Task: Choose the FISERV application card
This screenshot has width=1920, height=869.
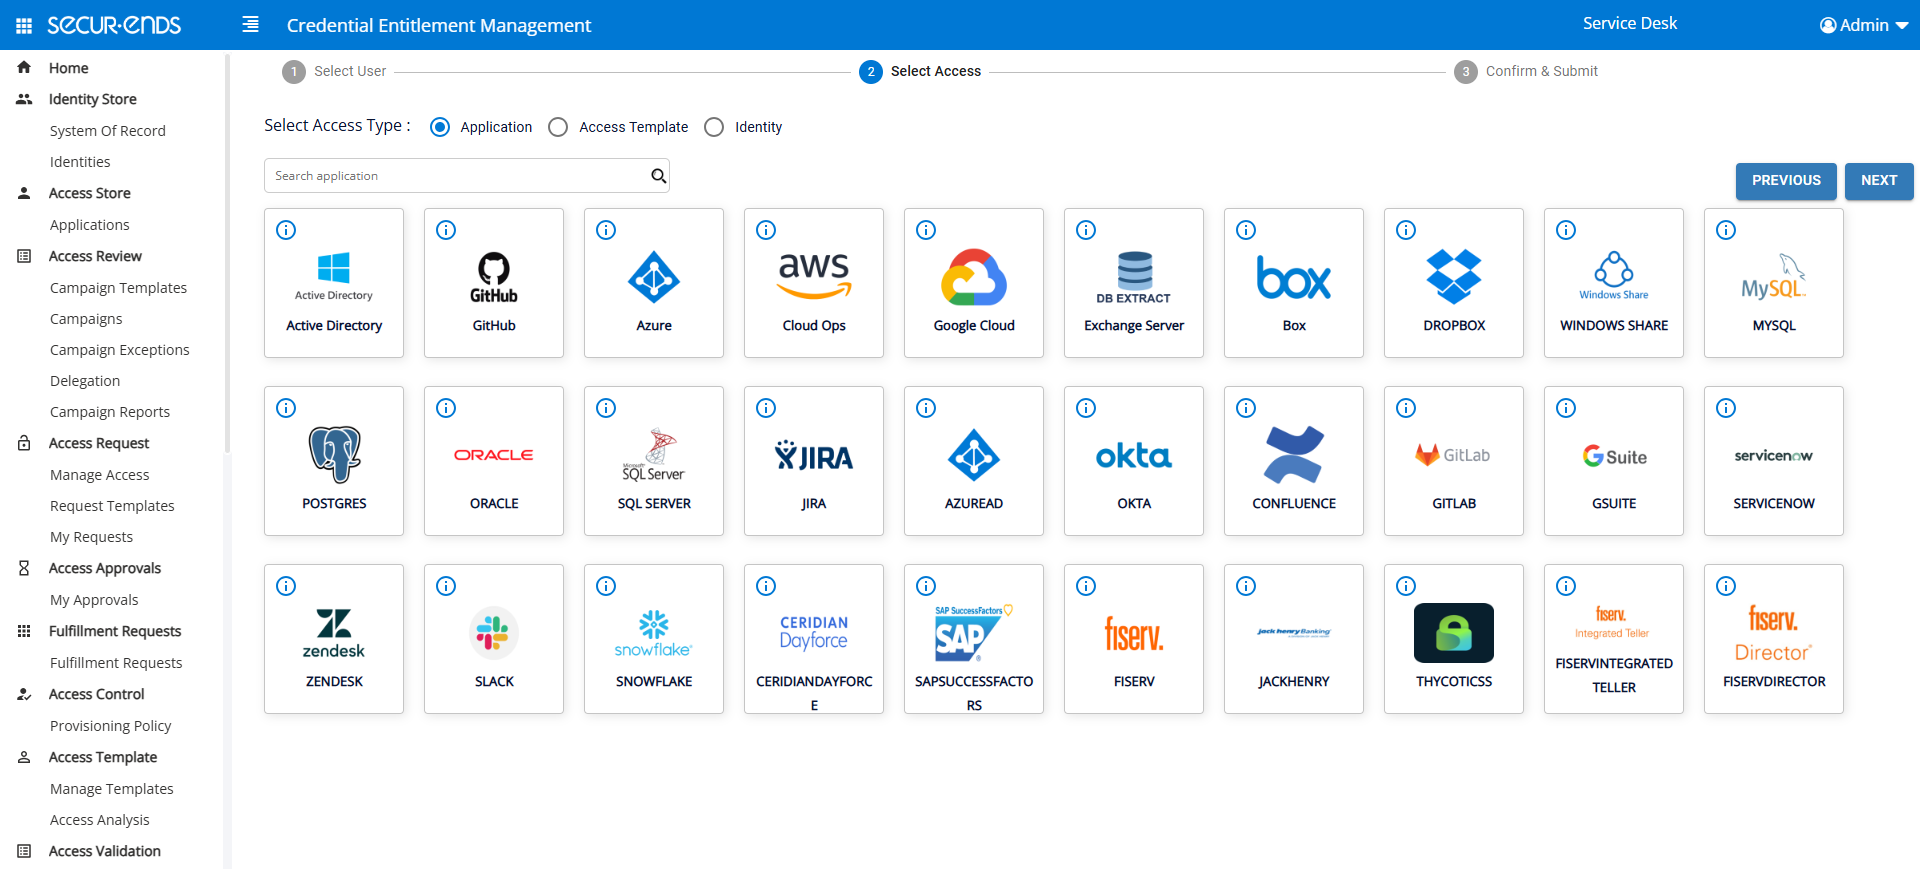Action: coord(1134,639)
